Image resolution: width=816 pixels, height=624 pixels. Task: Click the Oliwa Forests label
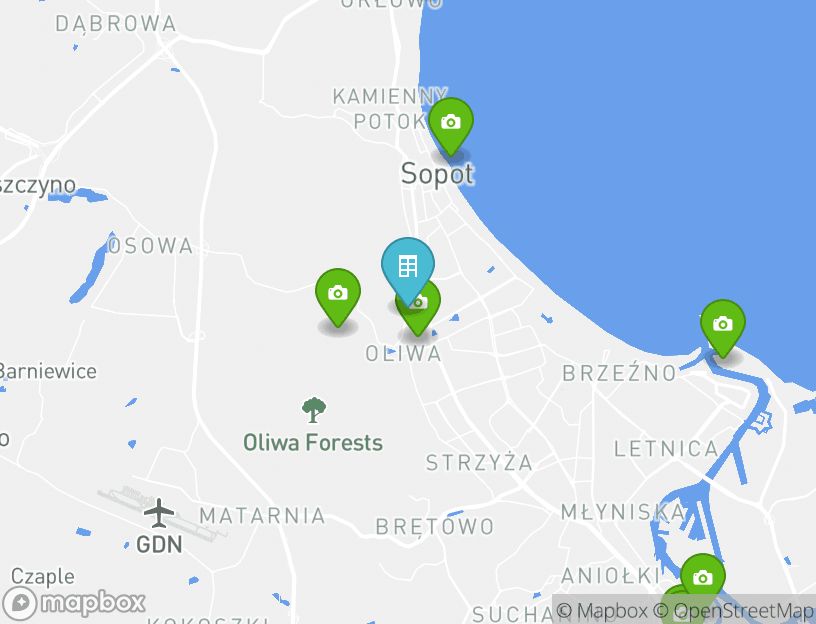pos(313,443)
